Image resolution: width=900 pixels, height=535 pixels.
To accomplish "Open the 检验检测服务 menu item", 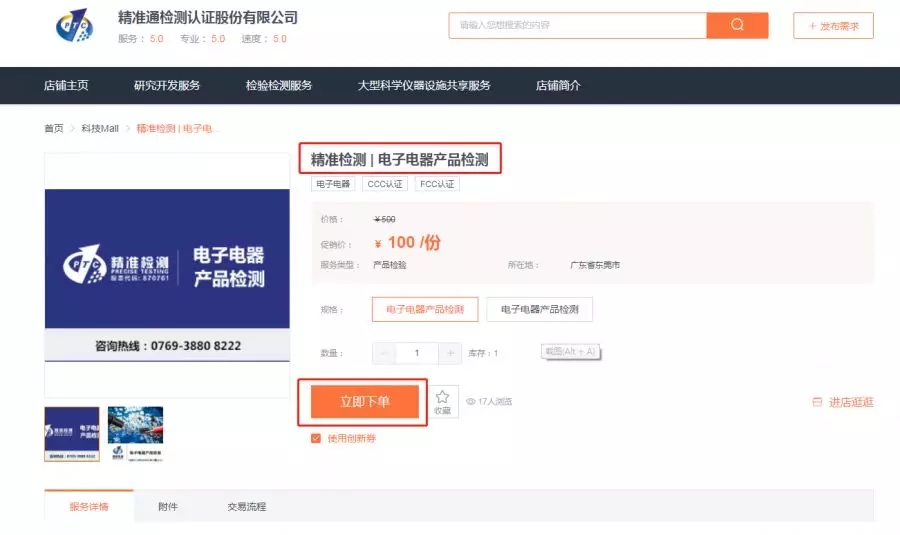I will point(278,86).
